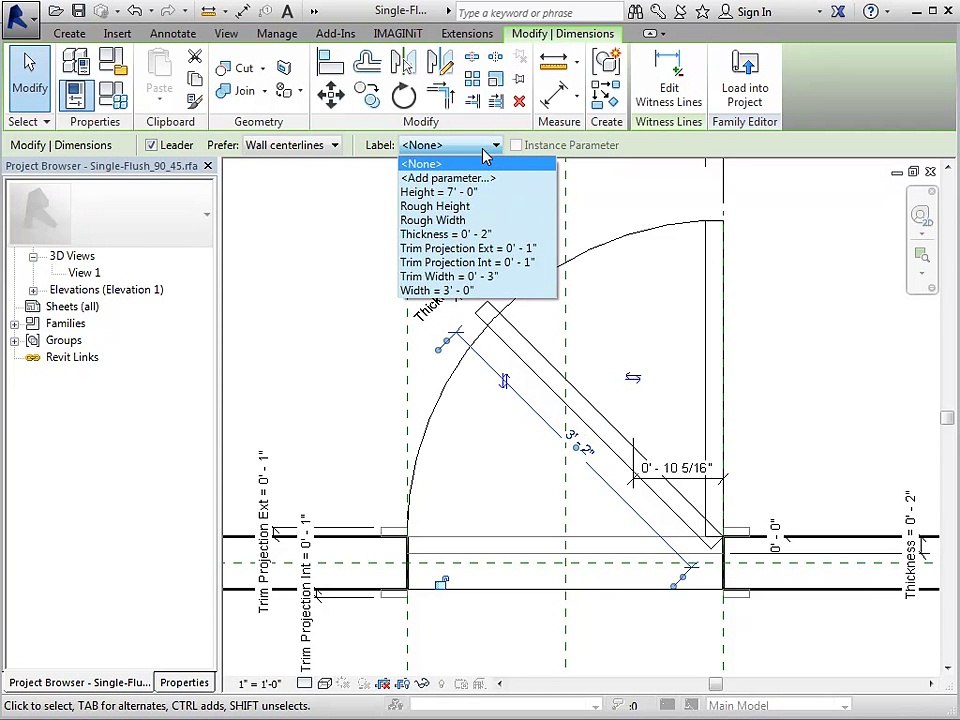Switch to the Properties panel tab
The image size is (960, 720).
(x=184, y=683)
